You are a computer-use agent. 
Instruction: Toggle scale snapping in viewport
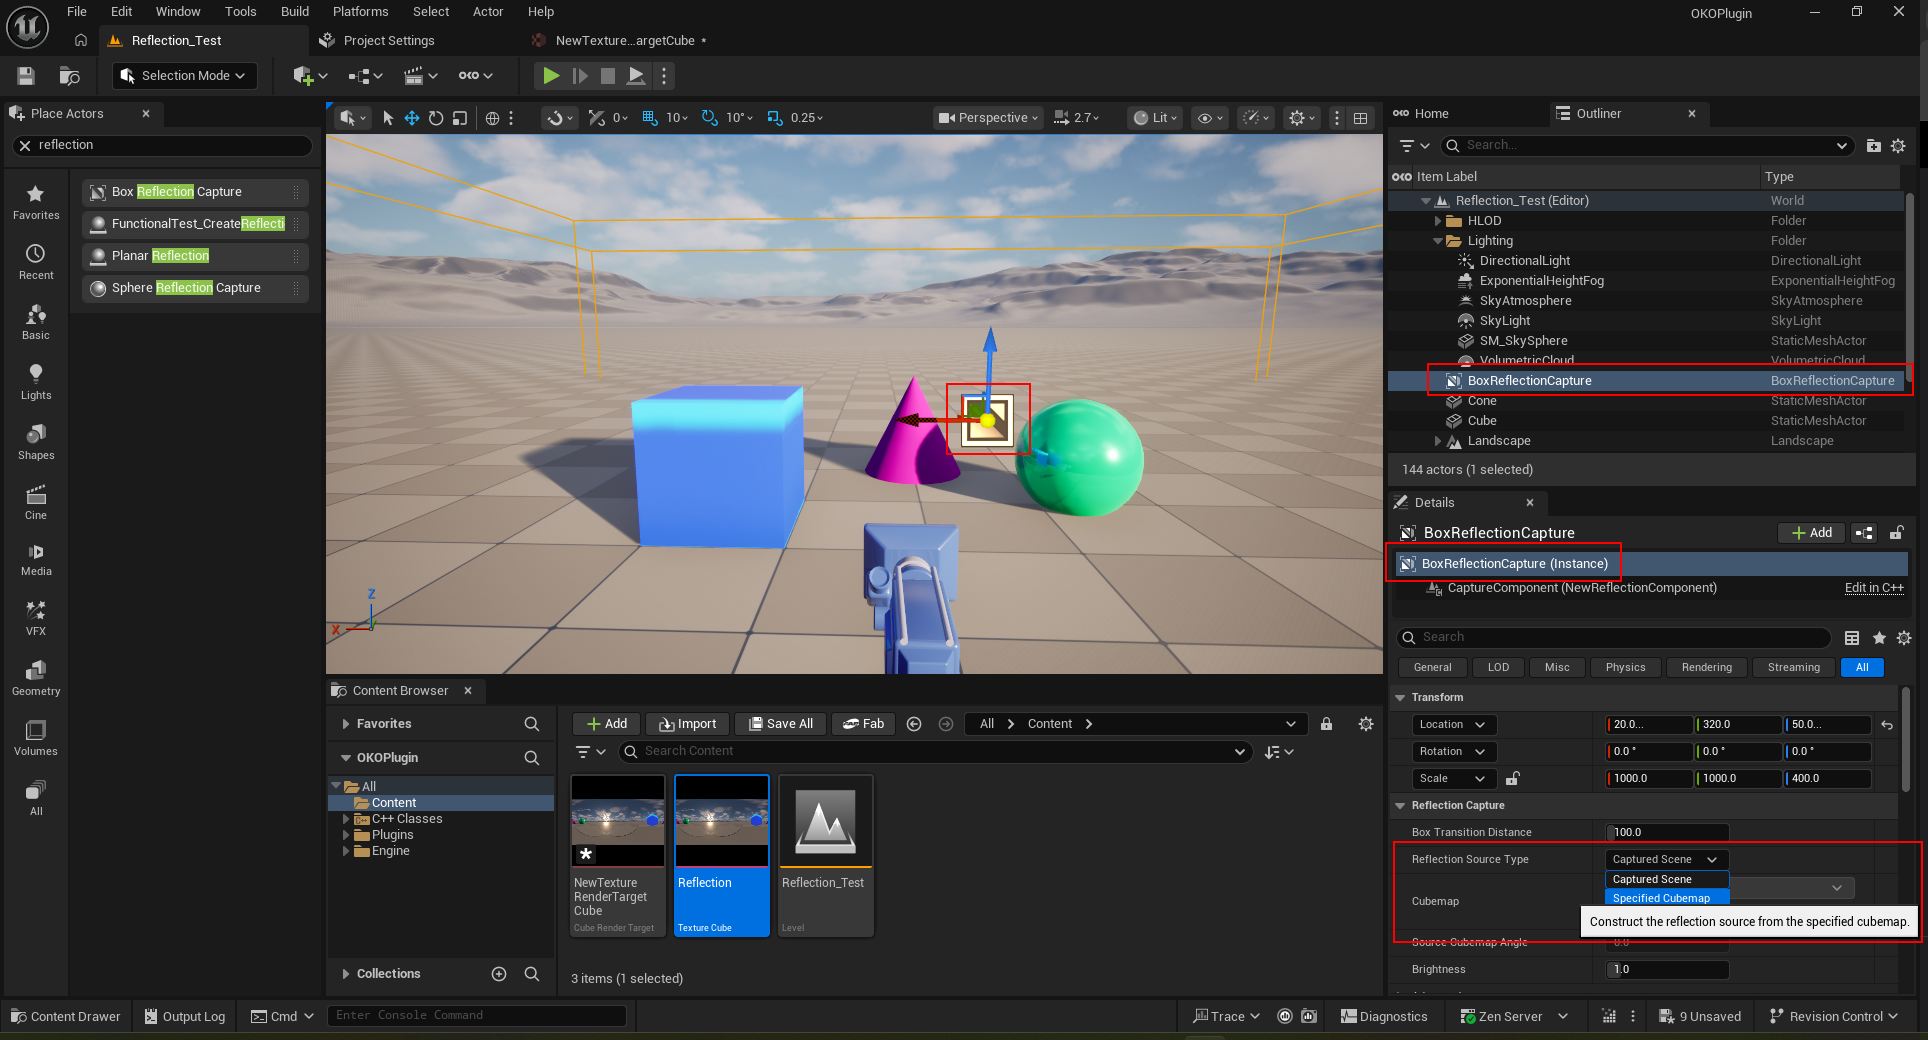pyautogui.click(x=775, y=118)
